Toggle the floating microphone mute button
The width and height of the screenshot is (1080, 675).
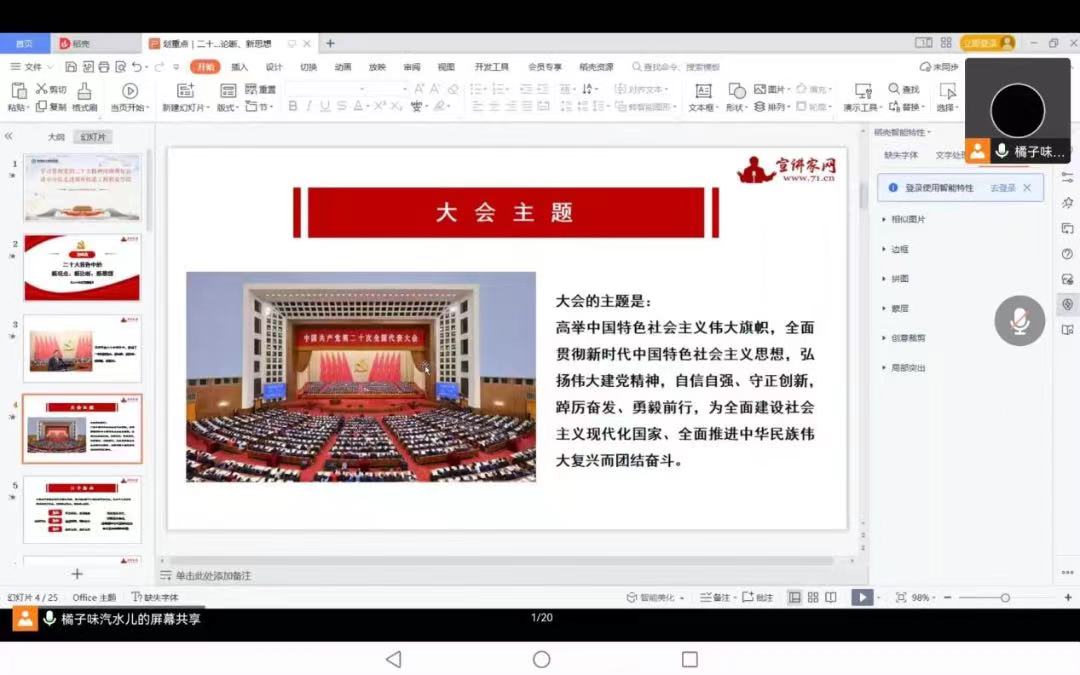(1019, 321)
